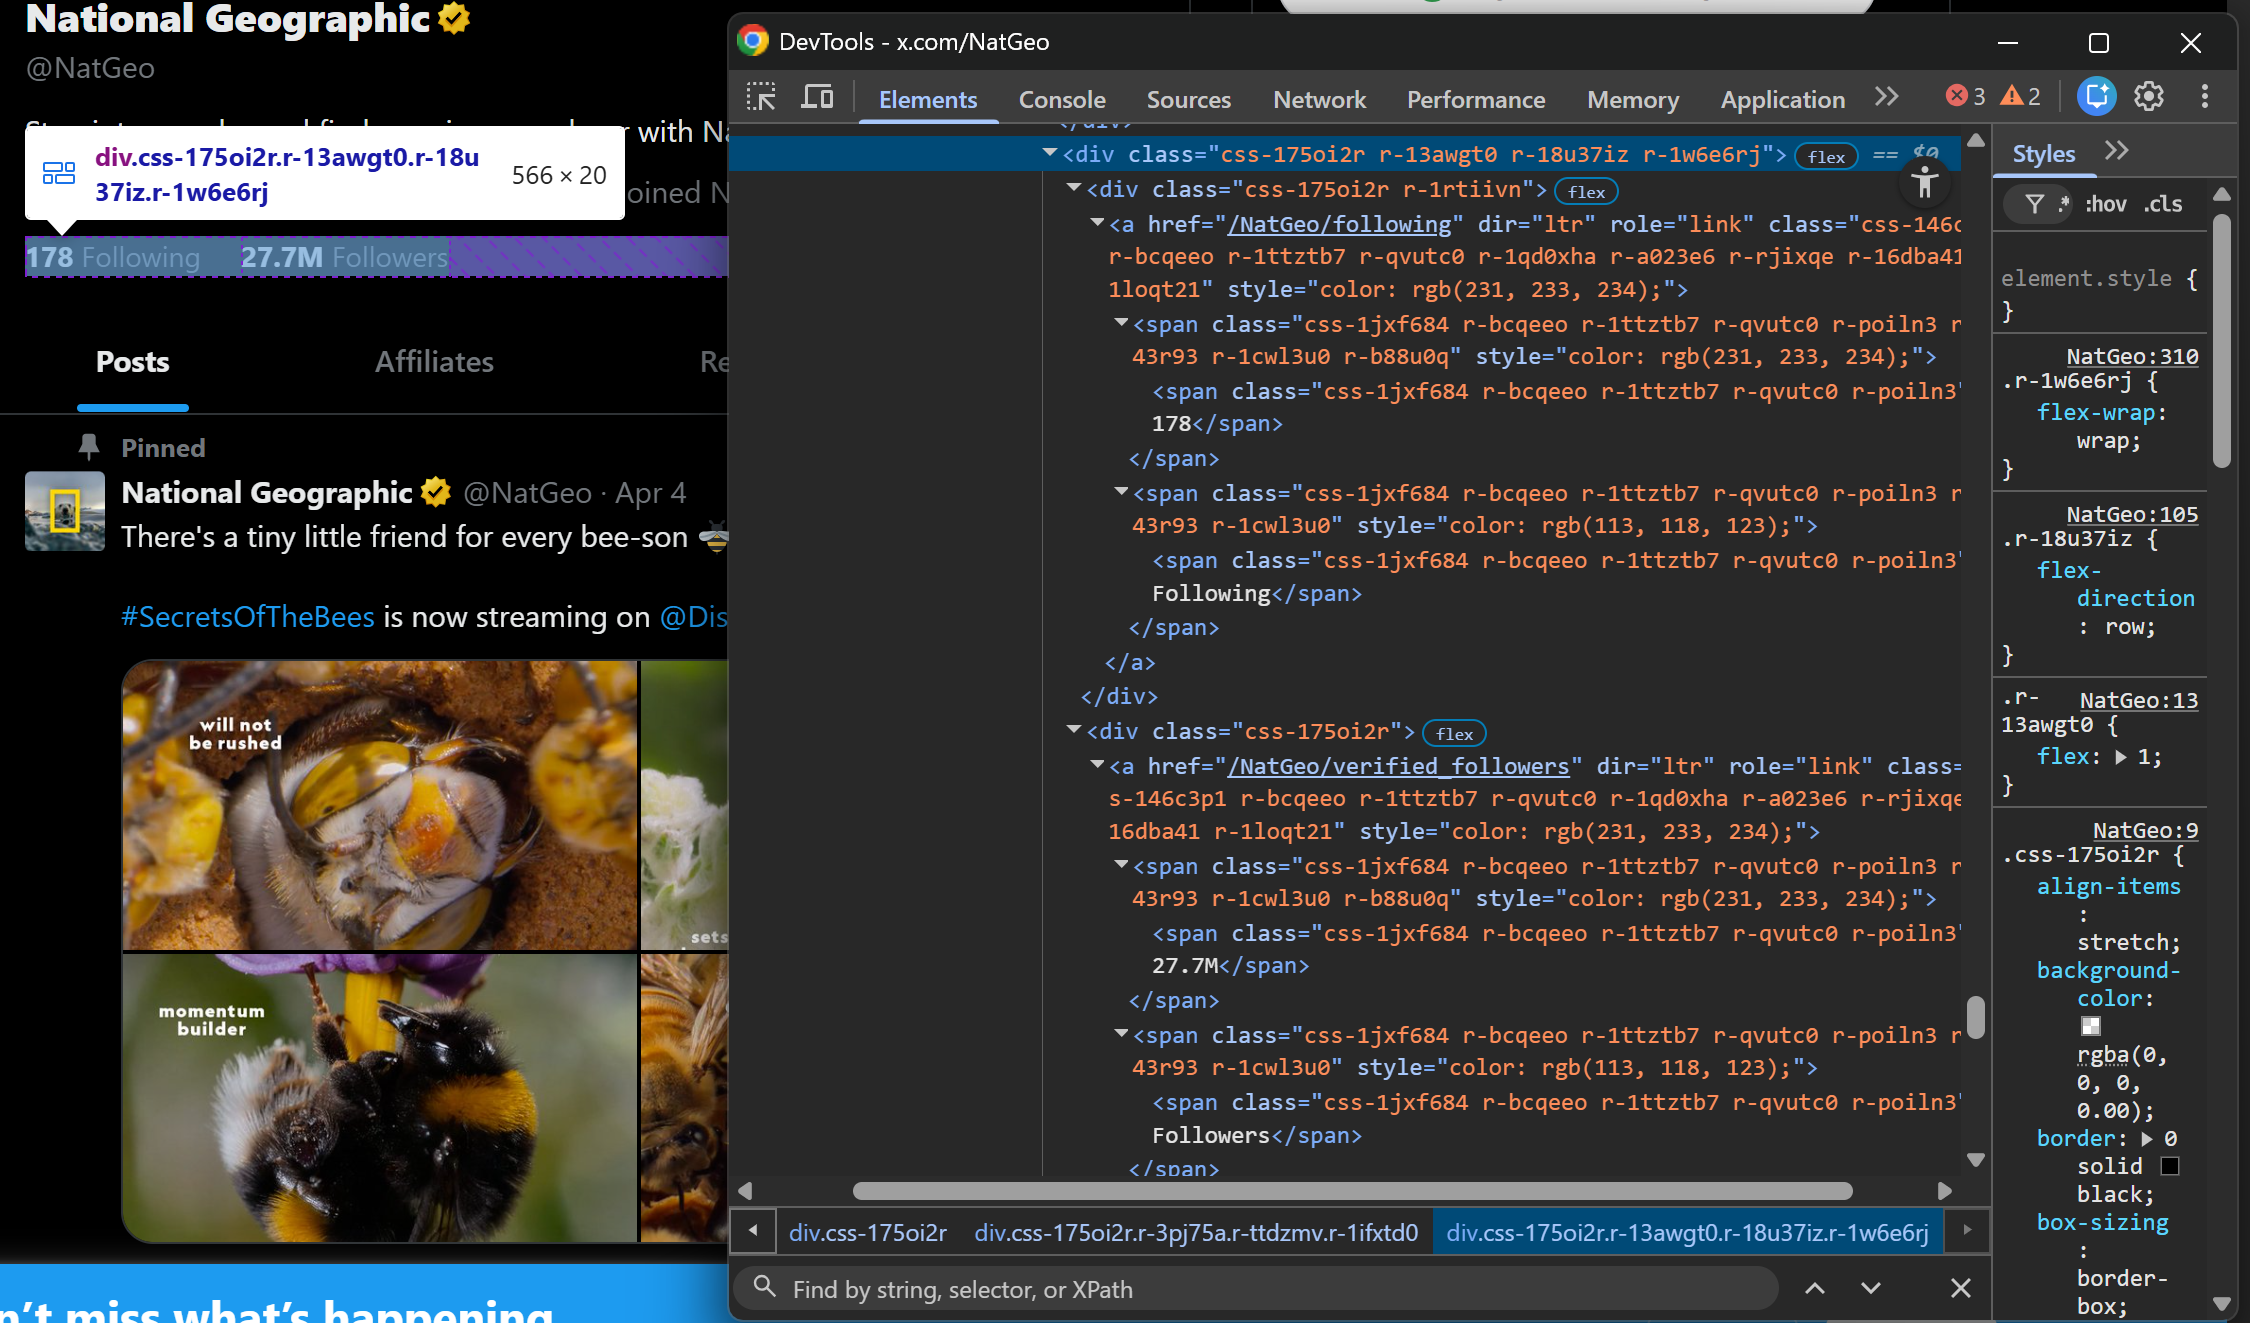Open NatGeo:105 stylesheet source link
Viewport: 2250px width, 1323px height.
tap(2132, 514)
